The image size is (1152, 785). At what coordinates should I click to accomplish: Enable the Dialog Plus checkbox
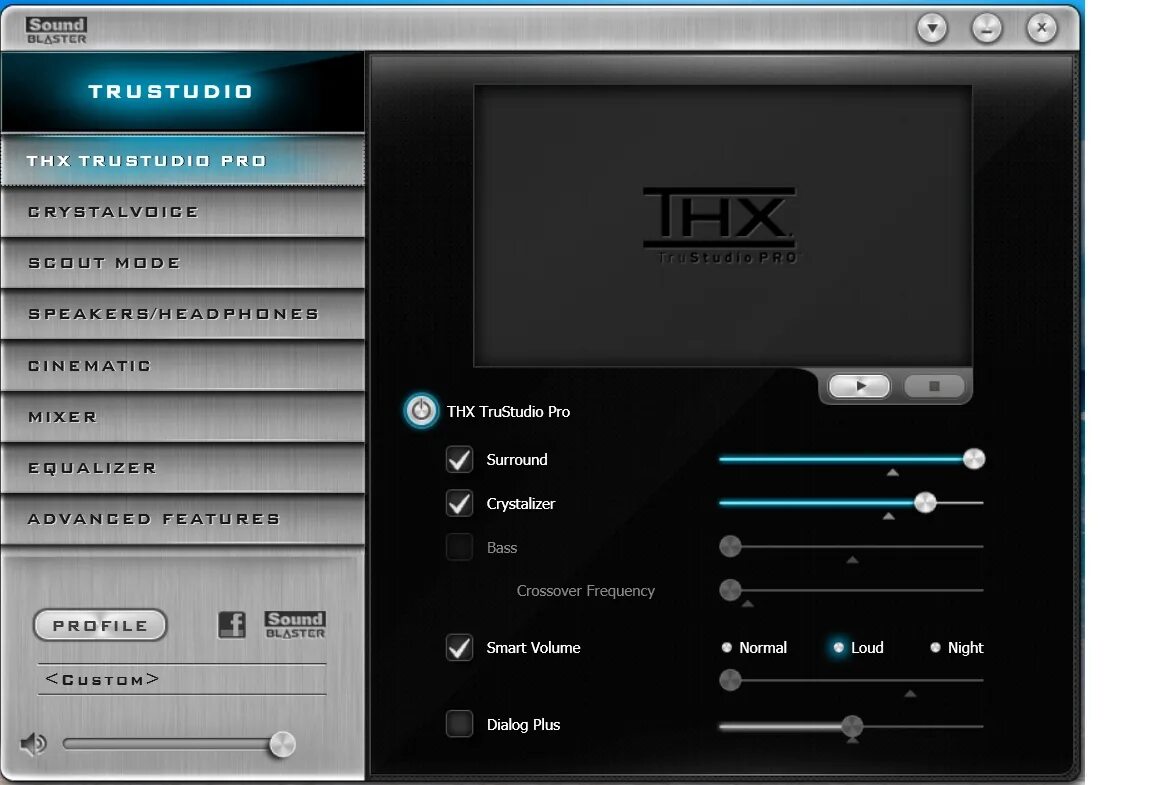460,724
